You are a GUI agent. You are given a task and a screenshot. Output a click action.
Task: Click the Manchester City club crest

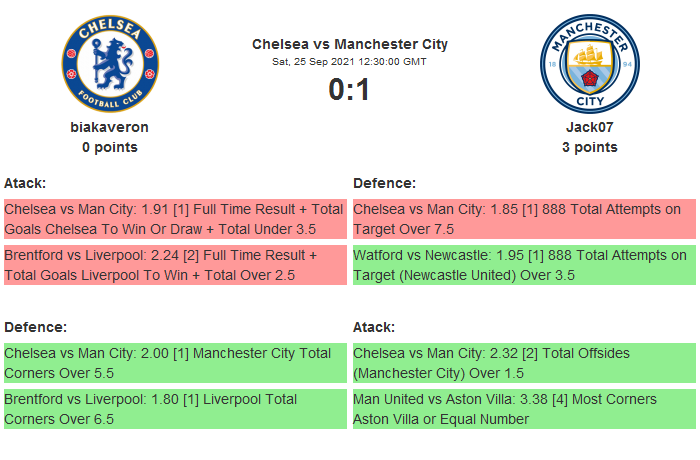(x=589, y=64)
